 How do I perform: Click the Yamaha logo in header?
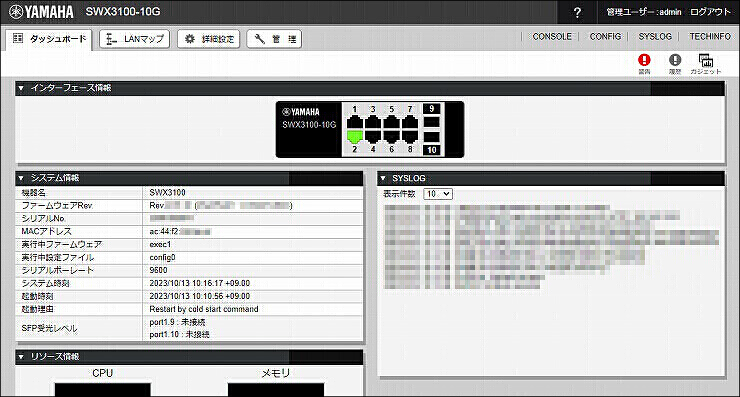pos(41,12)
